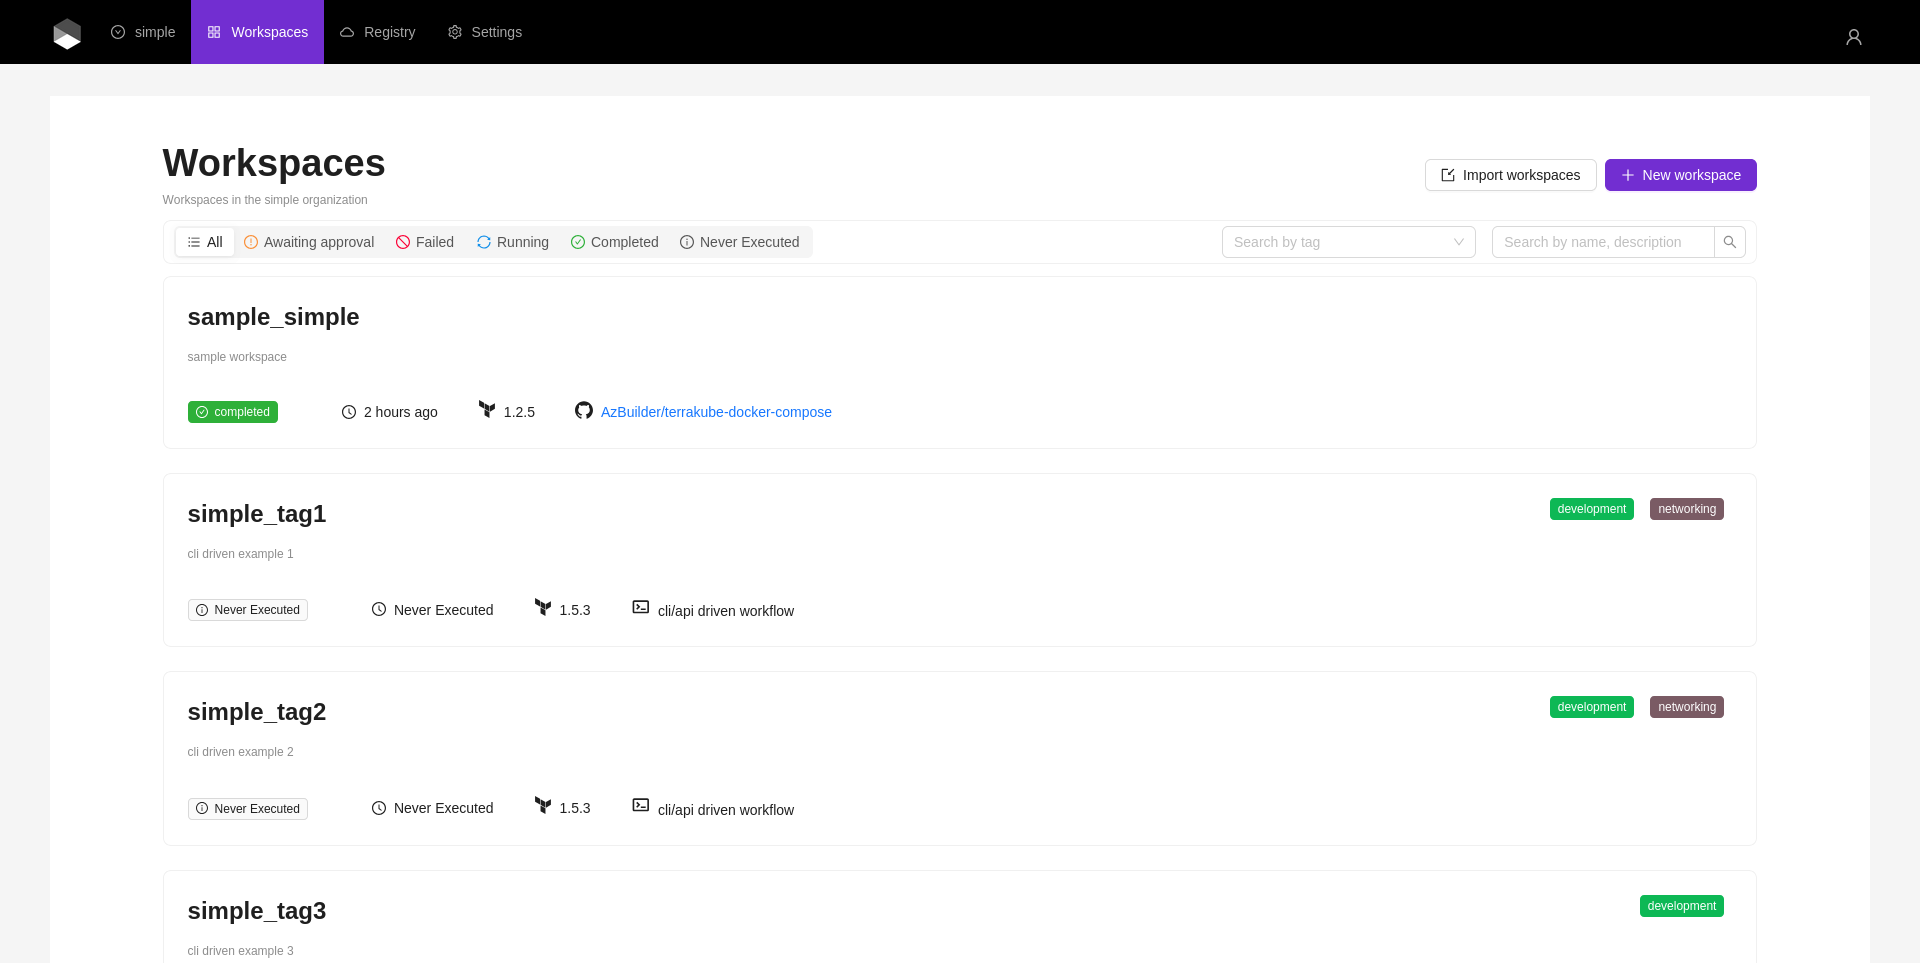Show only Failed workspaces
The height and width of the screenshot is (963, 1920).
click(425, 242)
